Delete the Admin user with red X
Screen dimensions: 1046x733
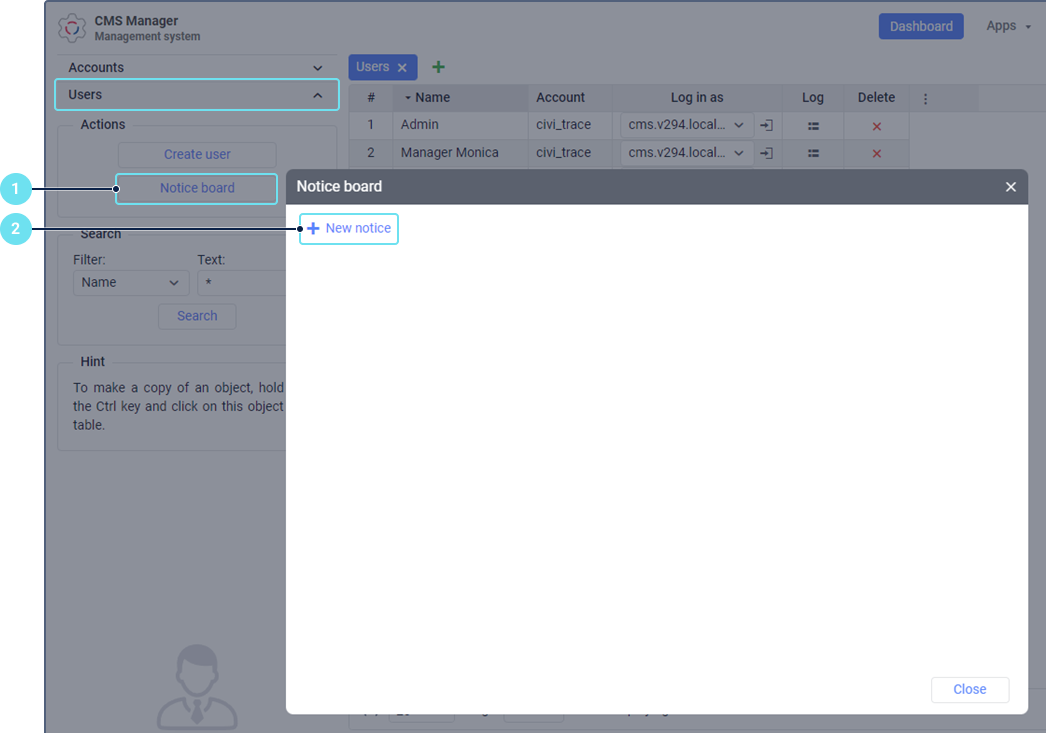[x=876, y=126]
